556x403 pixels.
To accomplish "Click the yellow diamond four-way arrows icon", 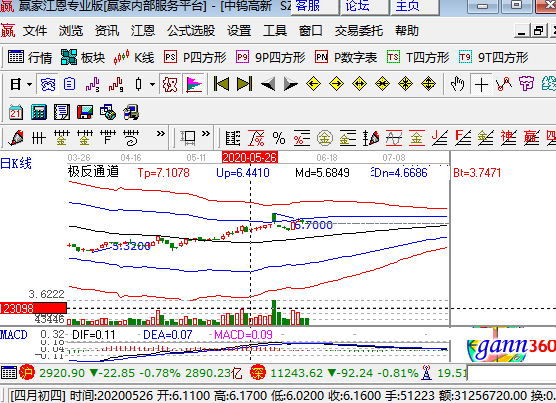I will (x=405, y=84).
